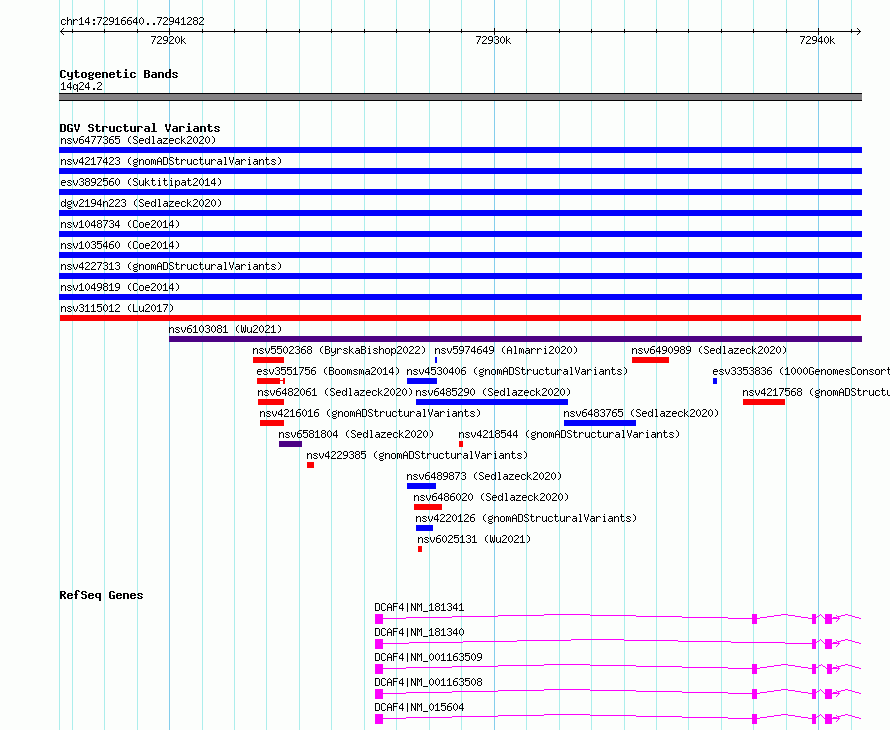Select the DCAF4|NM_015604 transcript label

(x=419, y=707)
